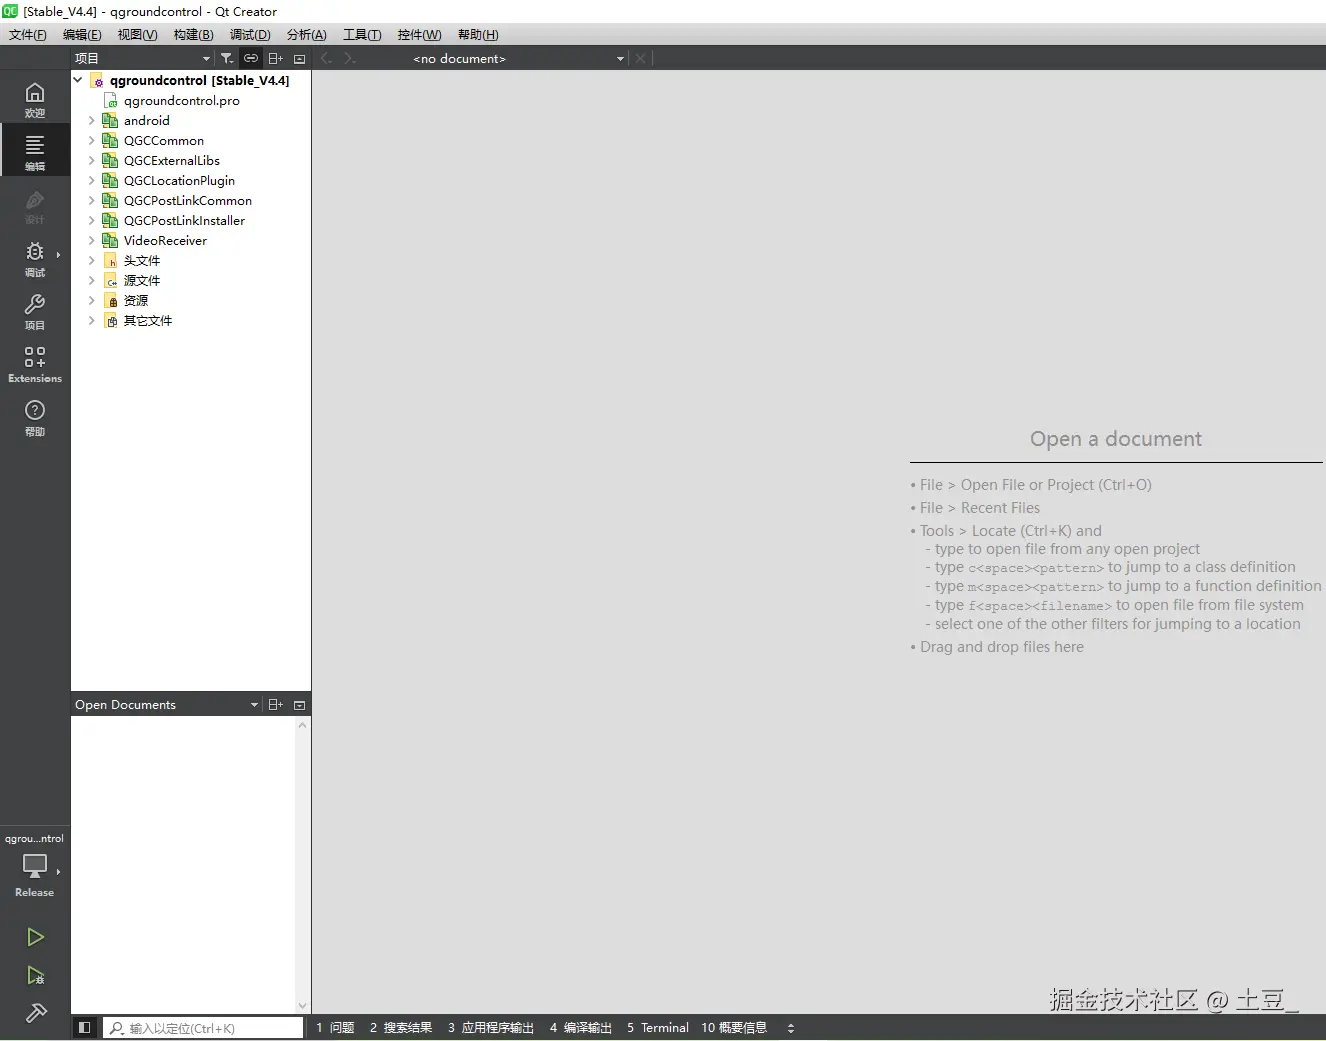Show the 3 应用程序输出 pane

(491, 1028)
